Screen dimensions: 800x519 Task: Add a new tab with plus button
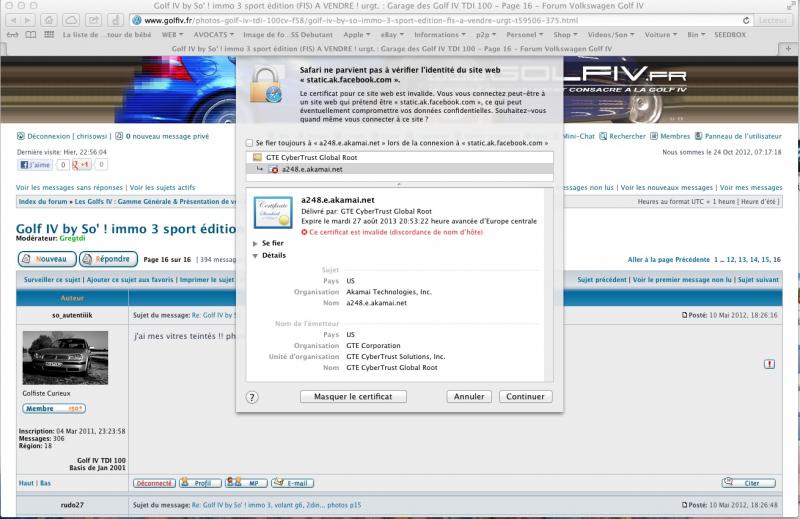coord(788,48)
